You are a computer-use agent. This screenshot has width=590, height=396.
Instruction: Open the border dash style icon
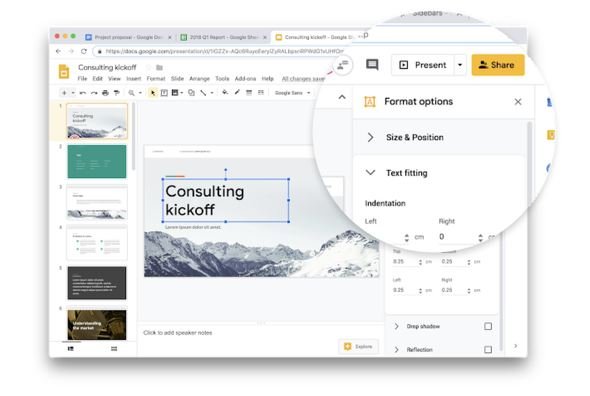coord(261,92)
